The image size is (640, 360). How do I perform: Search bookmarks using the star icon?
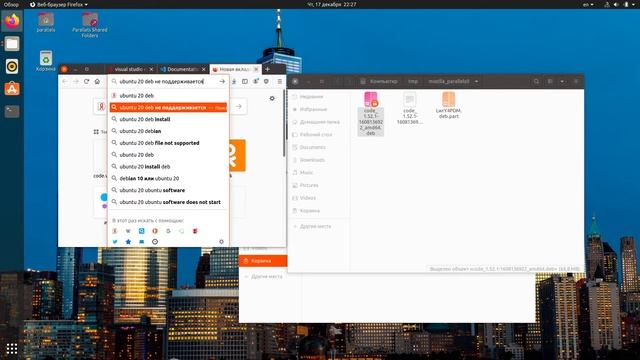128,242
